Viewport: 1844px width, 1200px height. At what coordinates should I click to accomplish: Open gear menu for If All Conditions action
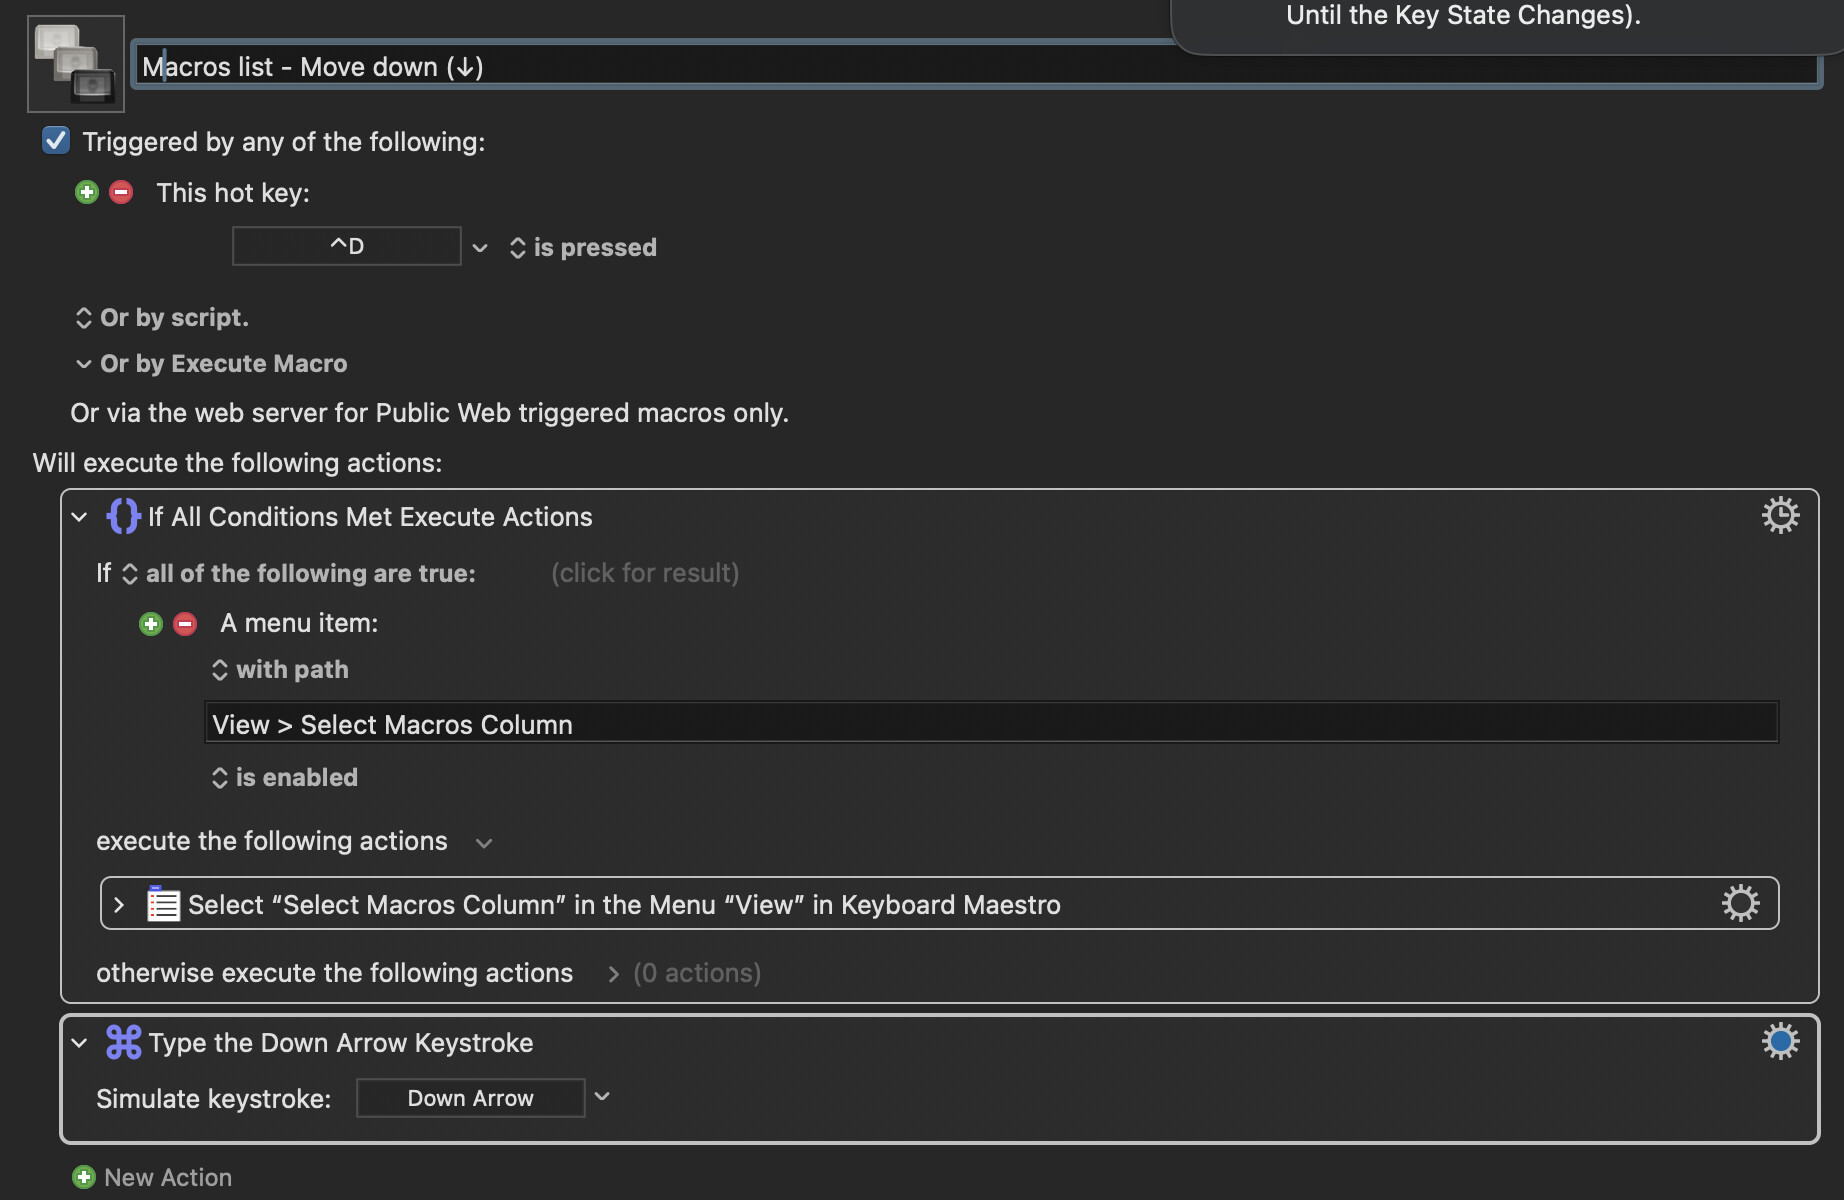1780,516
